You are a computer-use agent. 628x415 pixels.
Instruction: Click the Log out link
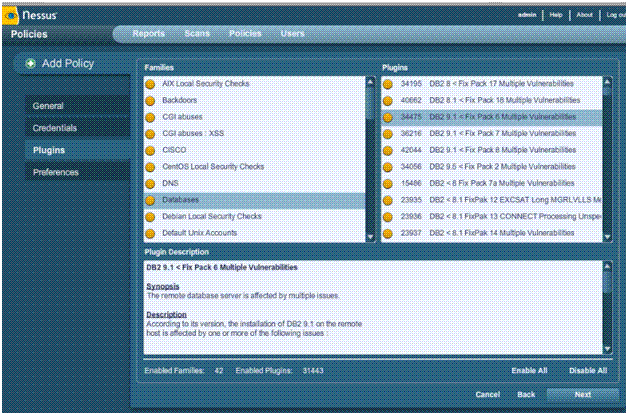[616, 15]
